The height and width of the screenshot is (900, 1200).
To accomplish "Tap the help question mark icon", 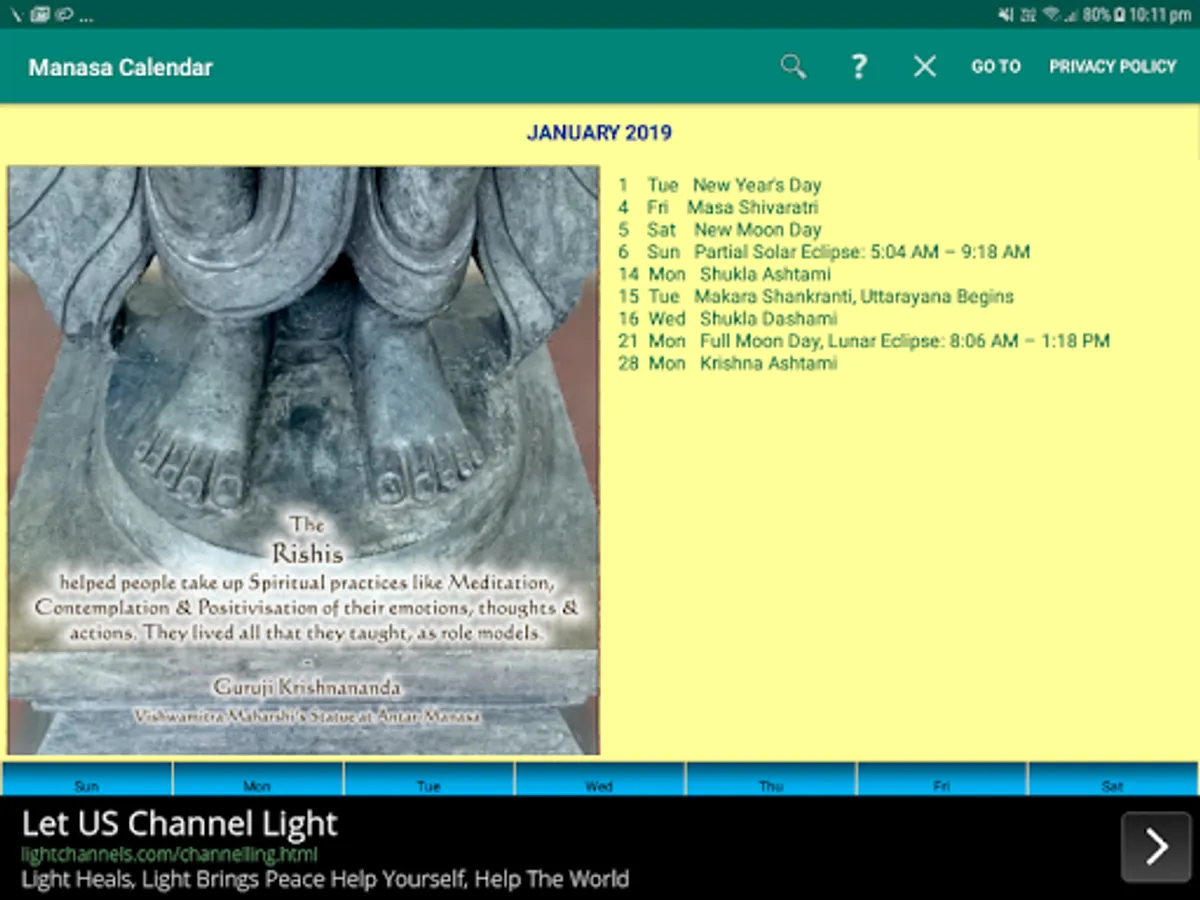I will click(858, 67).
